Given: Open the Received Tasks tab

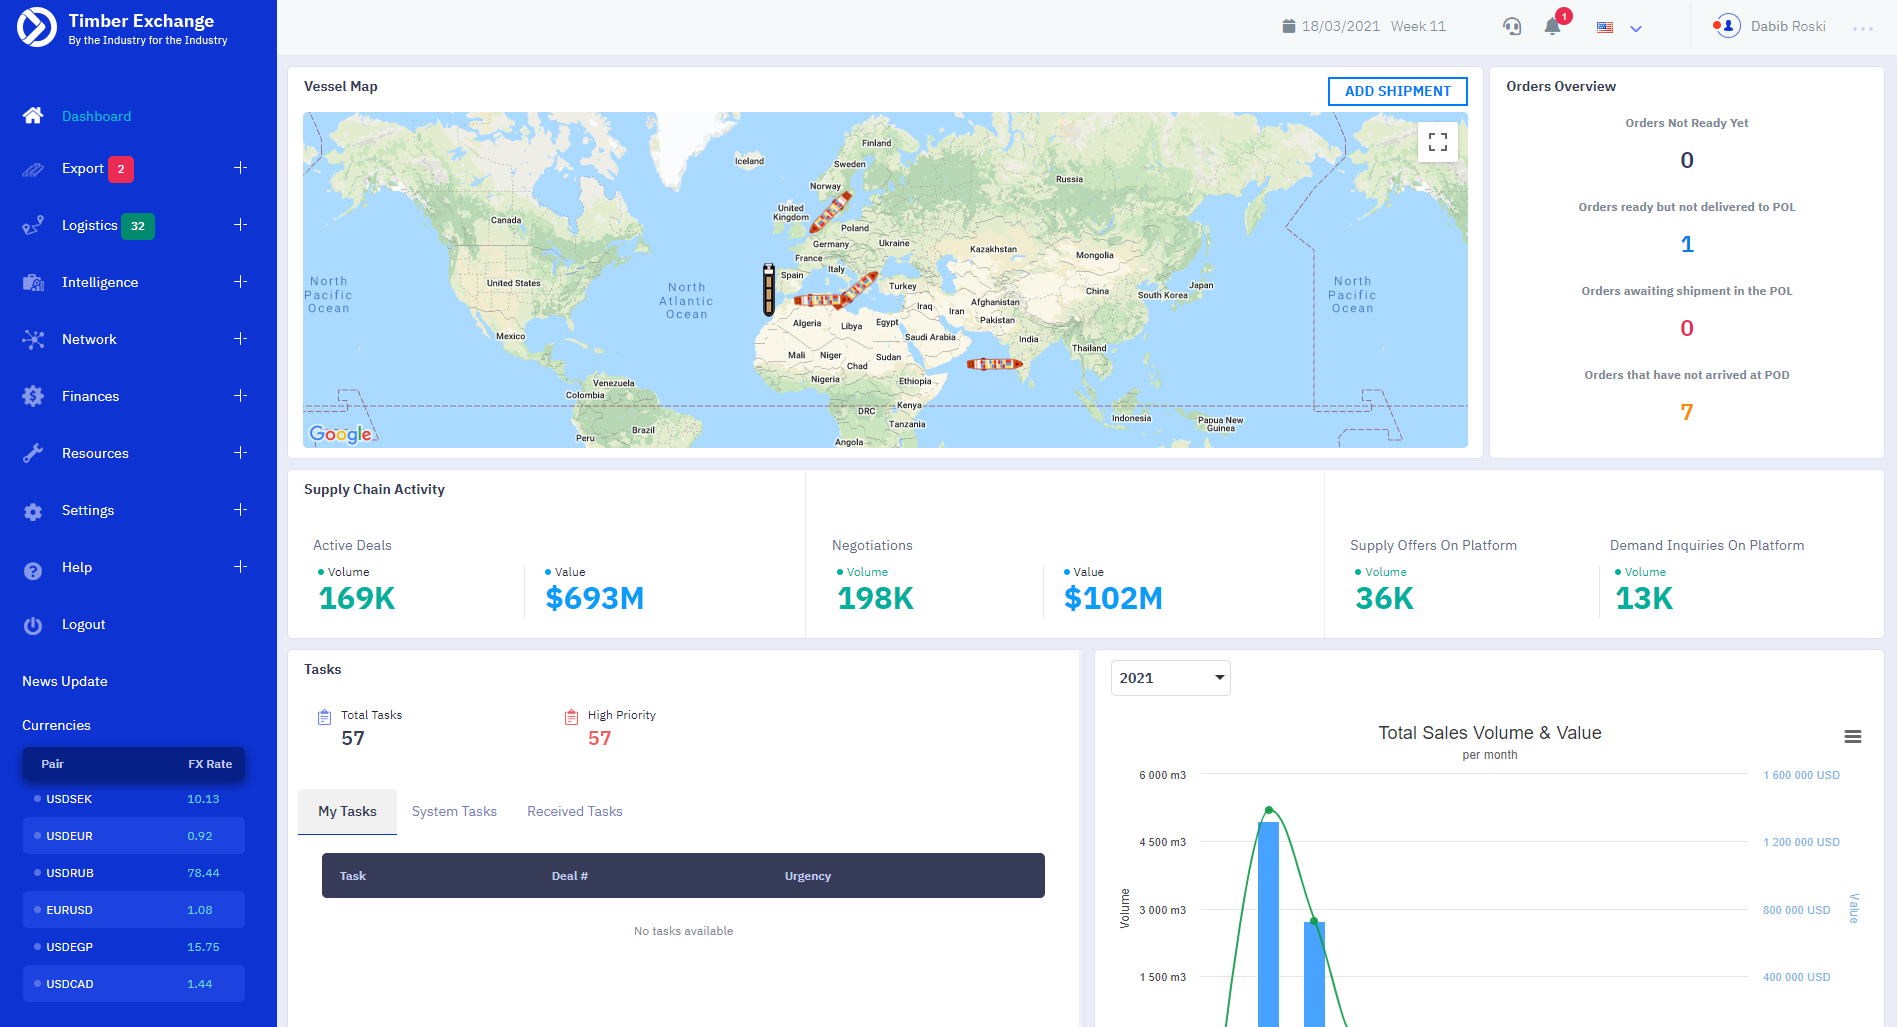Looking at the screenshot, I should point(574,811).
